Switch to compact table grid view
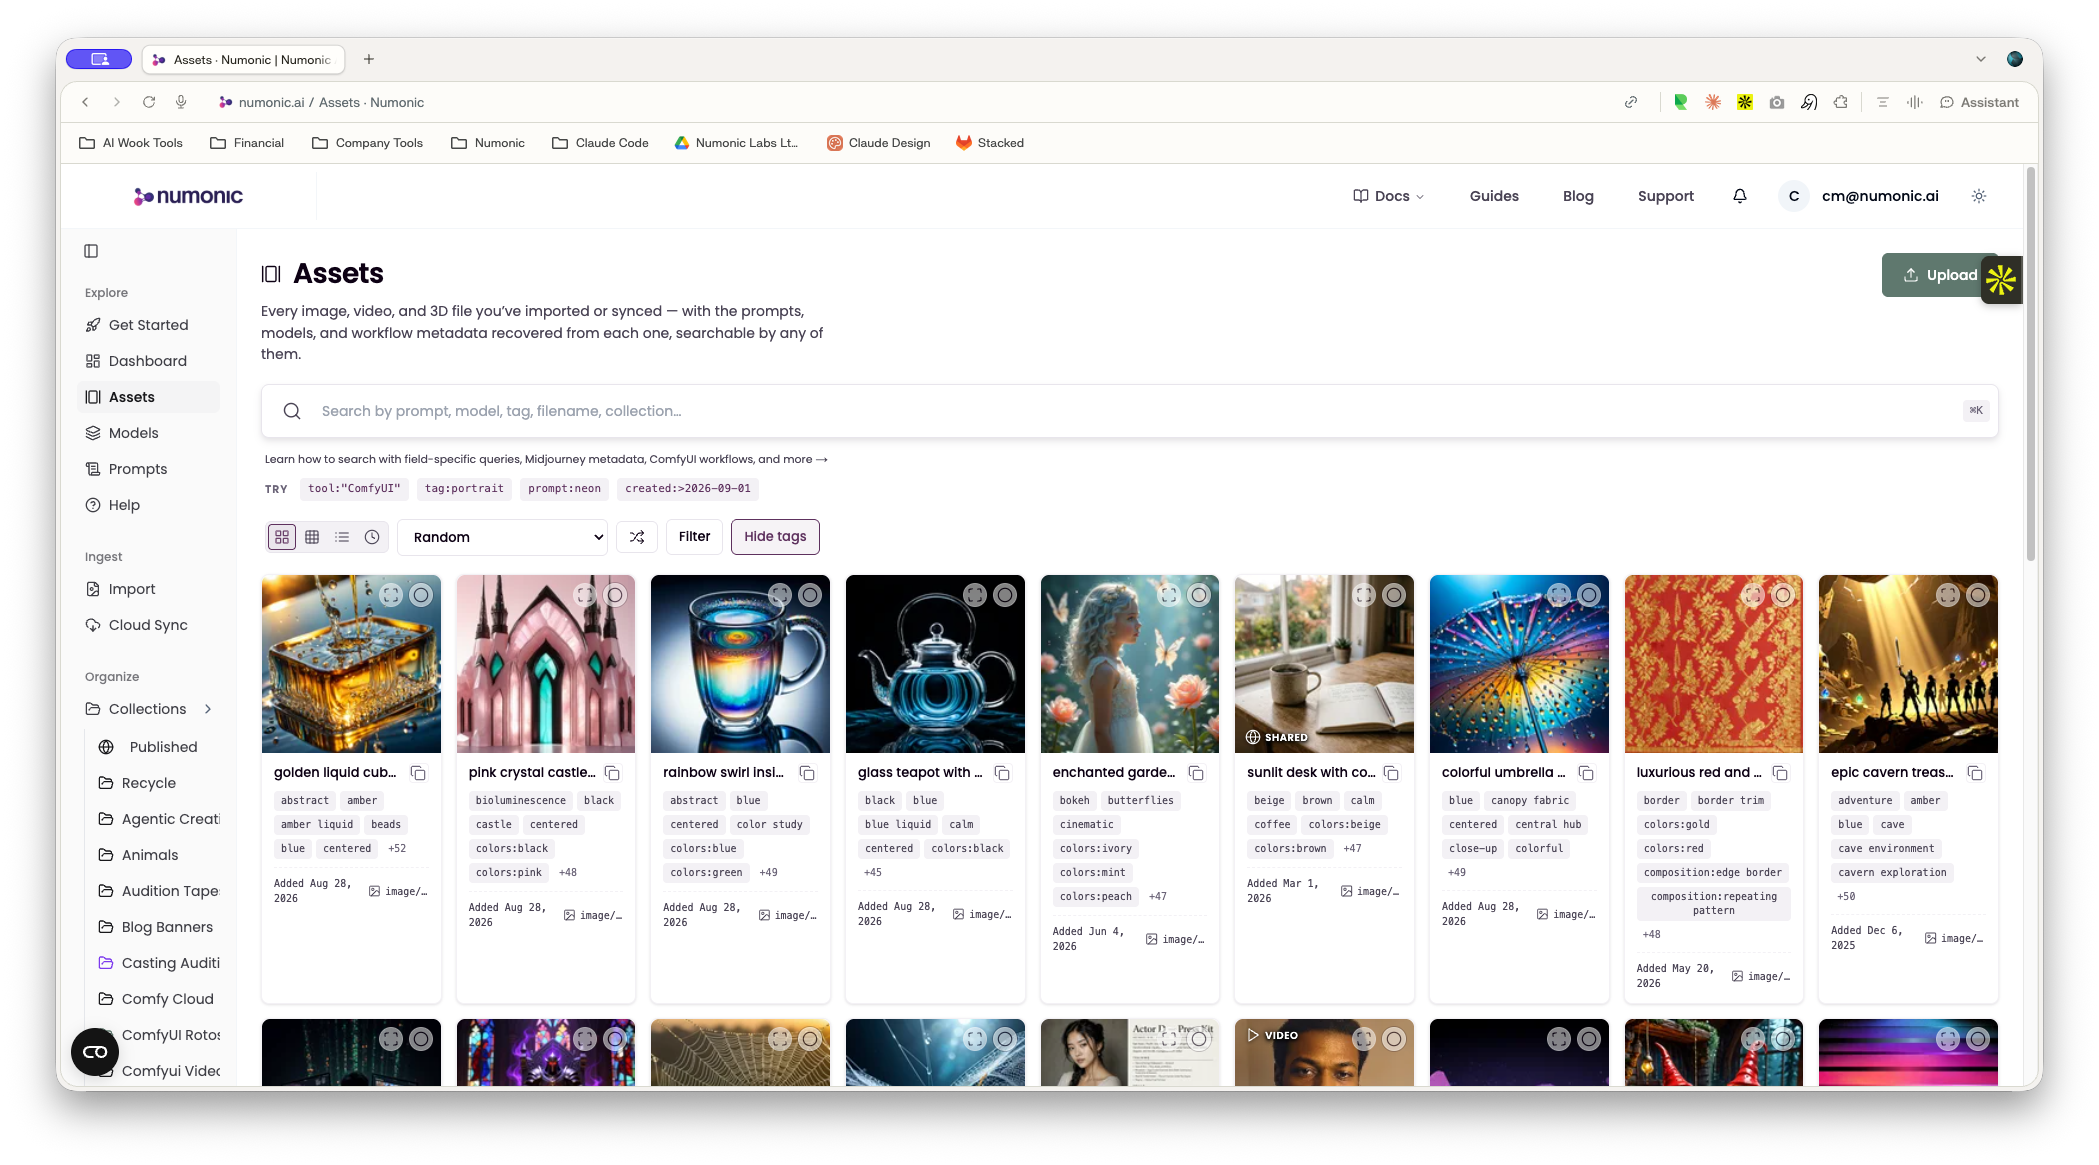This screenshot has width=2099, height=1165. pyautogui.click(x=312, y=537)
